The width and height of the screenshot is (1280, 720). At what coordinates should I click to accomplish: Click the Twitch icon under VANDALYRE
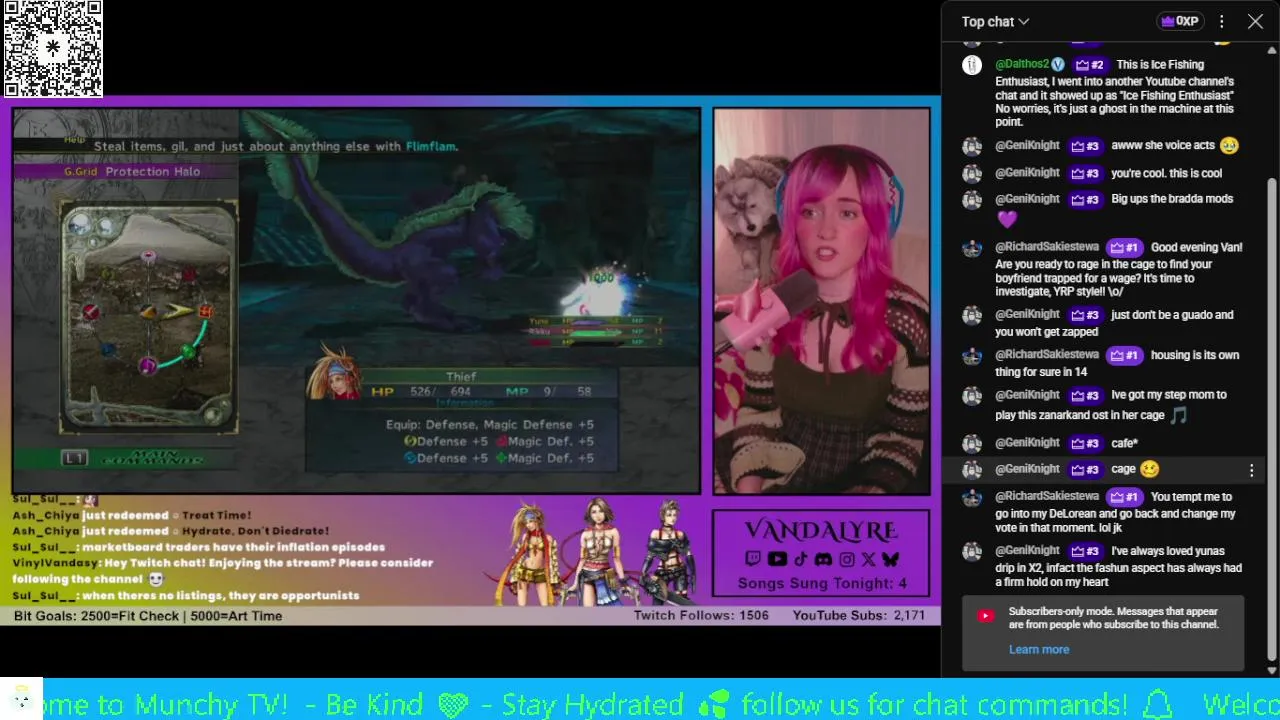(x=752, y=560)
